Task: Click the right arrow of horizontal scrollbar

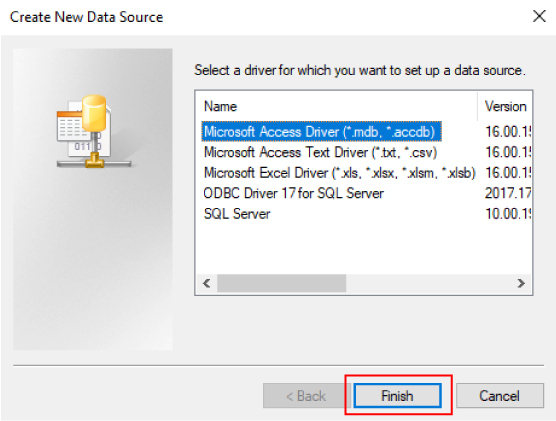Action: coord(521,283)
